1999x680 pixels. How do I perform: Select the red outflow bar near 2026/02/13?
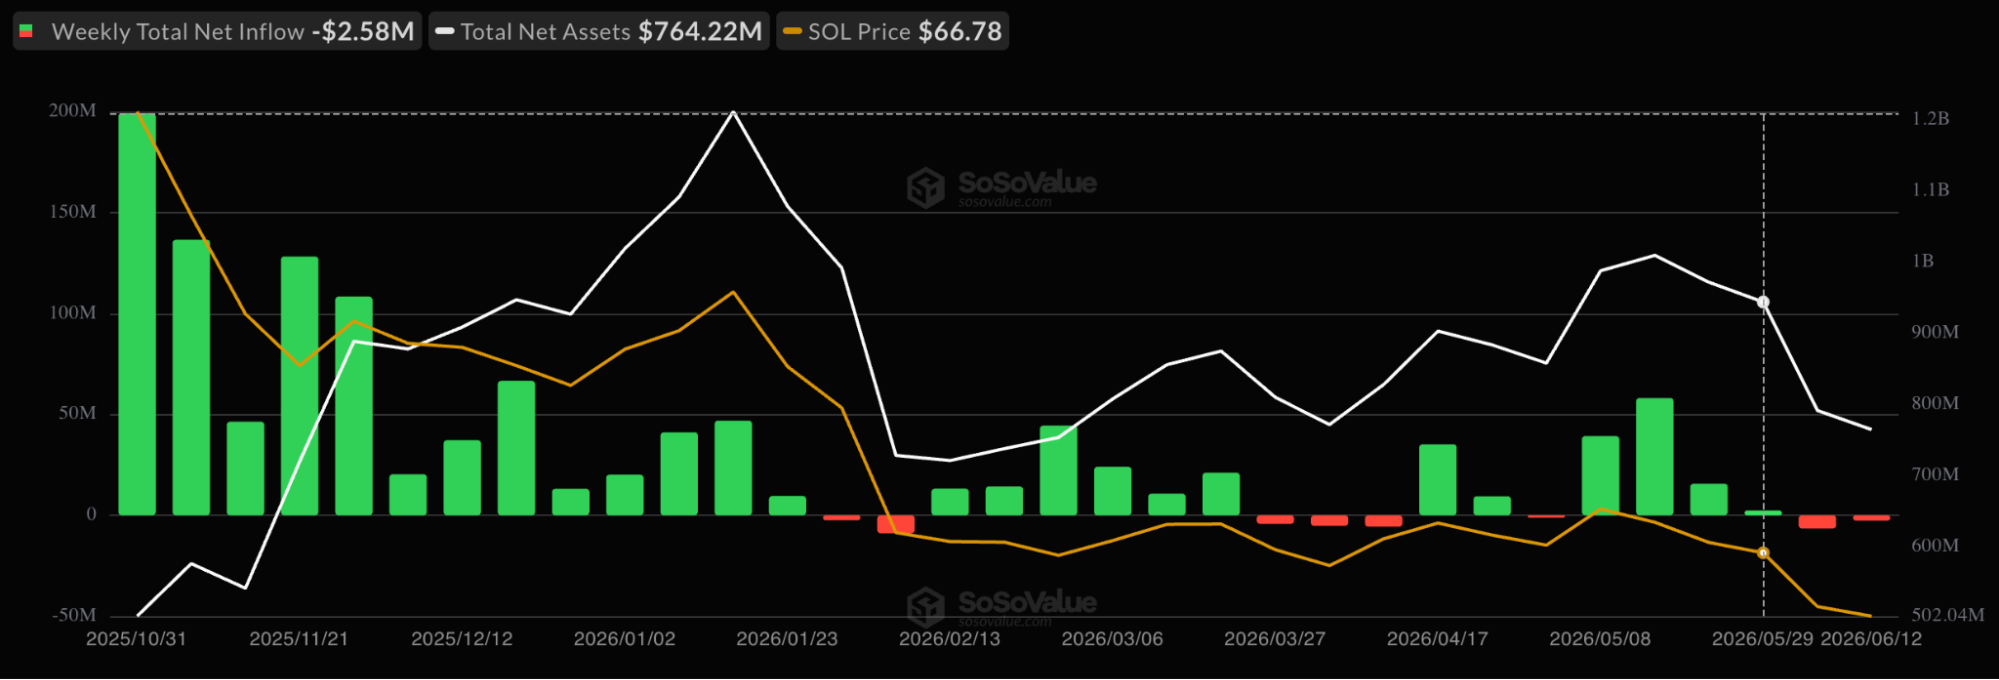pos(896,524)
